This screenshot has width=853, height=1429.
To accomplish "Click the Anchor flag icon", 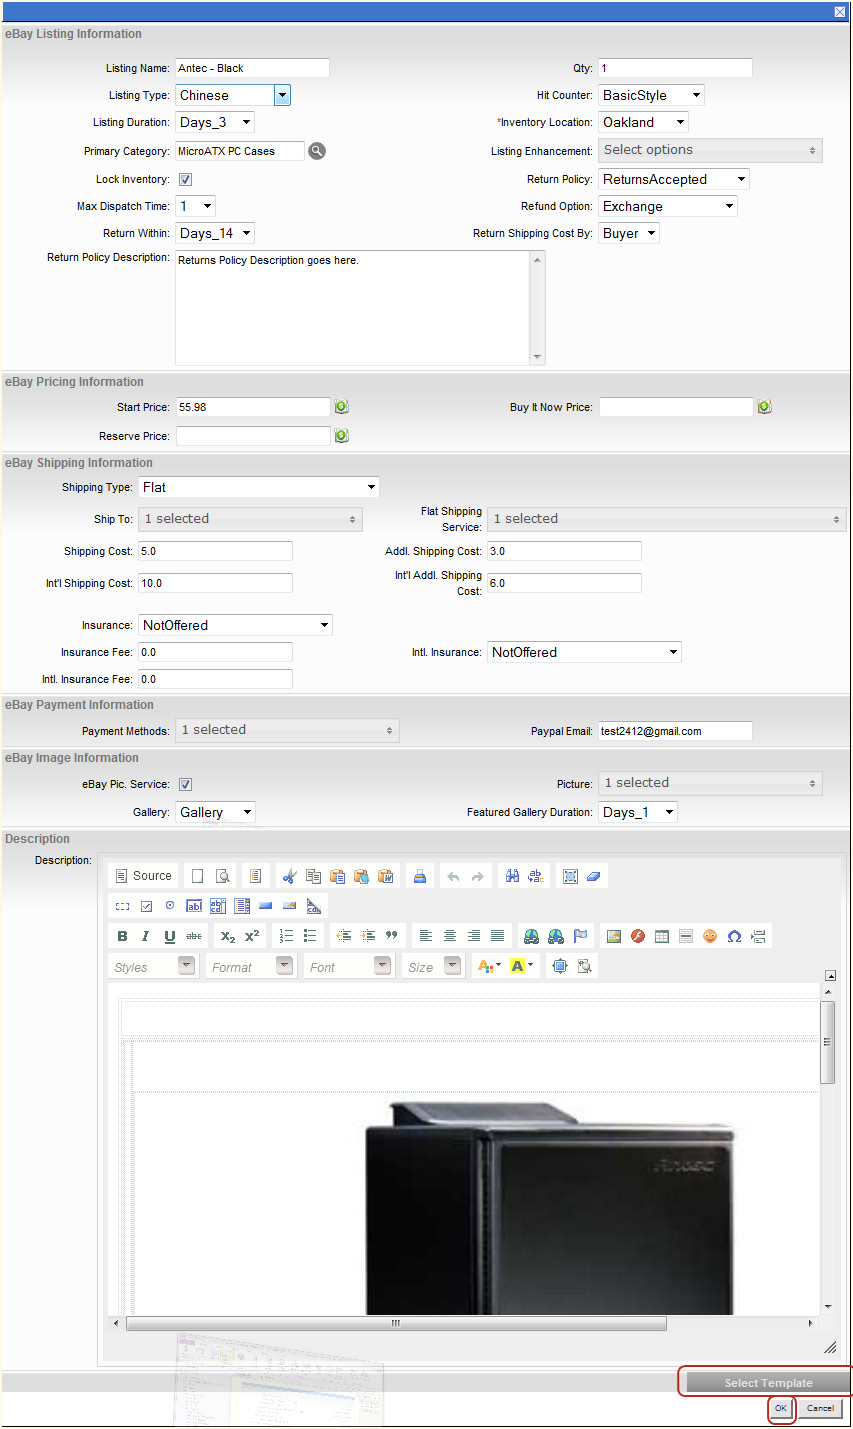I will point(580,936).
